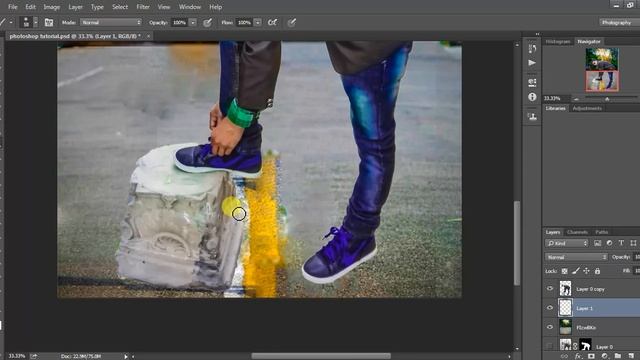Hide the Layer 0 copy layer

[x=550, y=289]
